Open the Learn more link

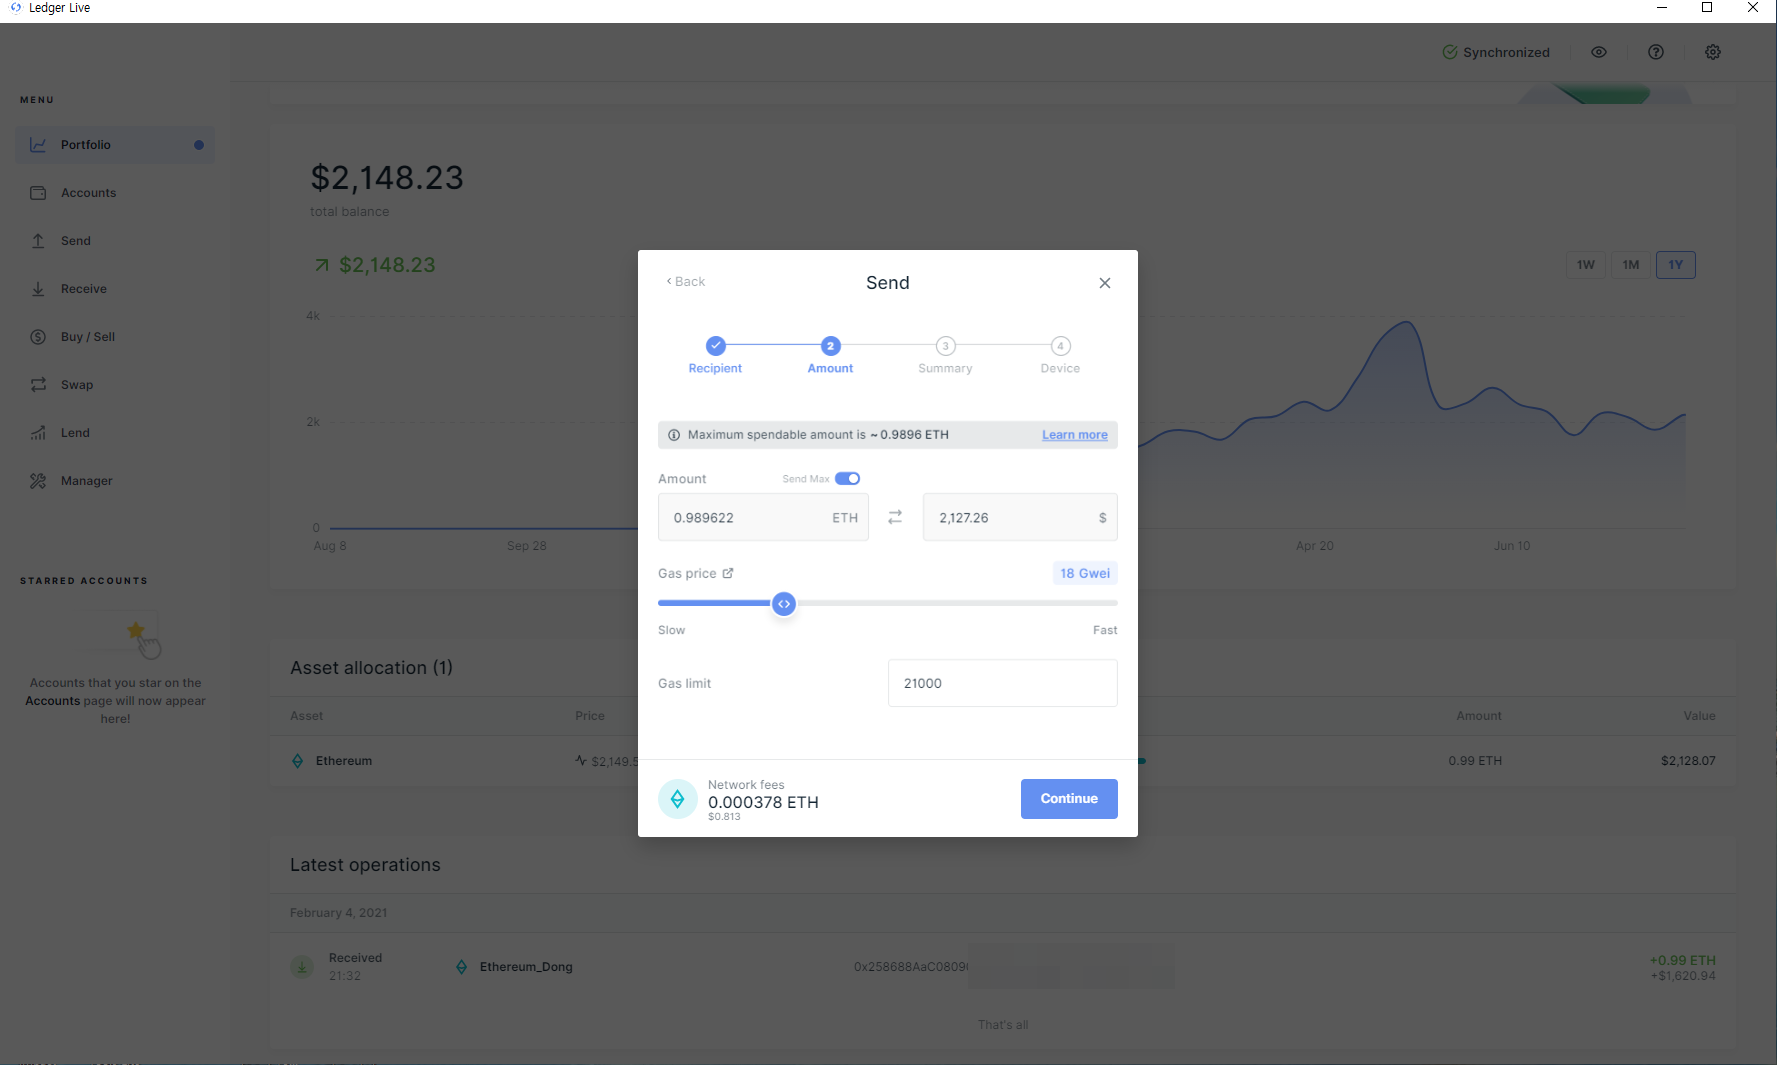point(1075,435)
